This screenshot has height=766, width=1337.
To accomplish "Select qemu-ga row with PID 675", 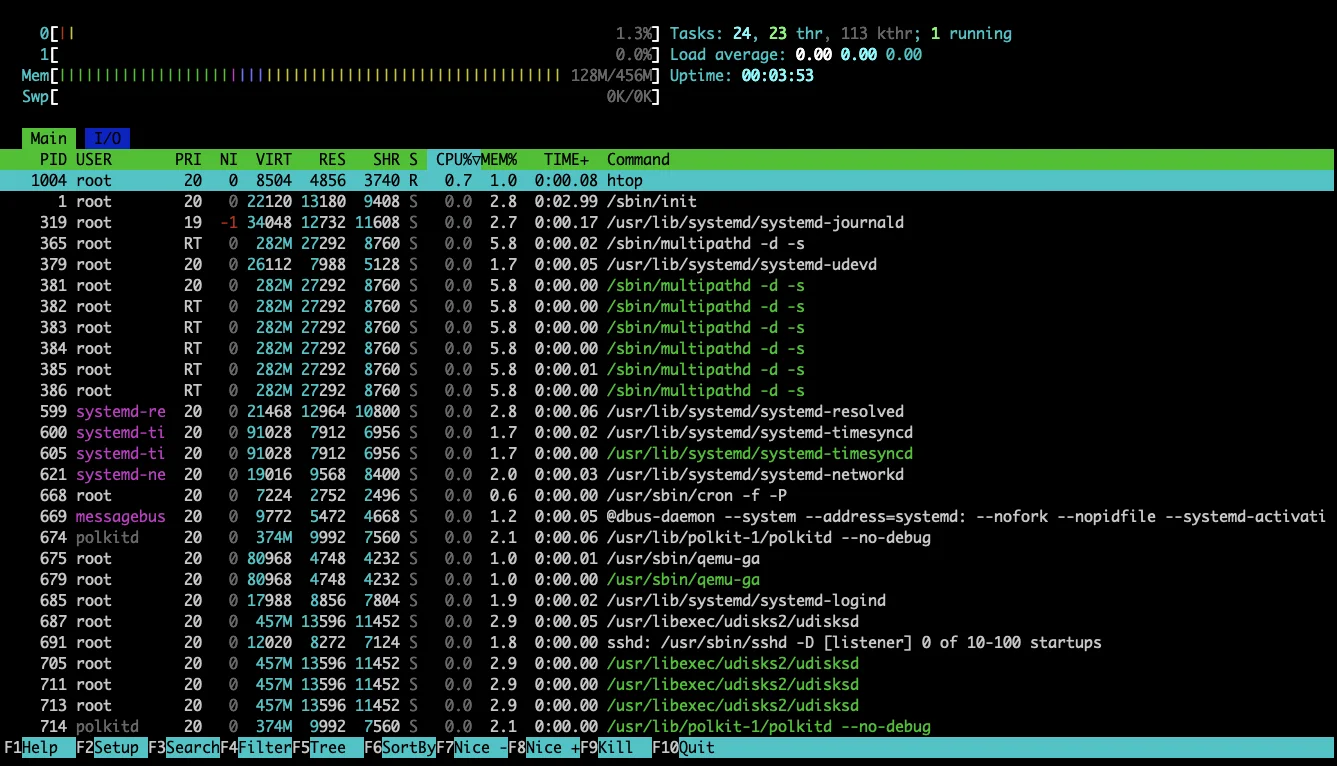I will (x=668, y=559).
